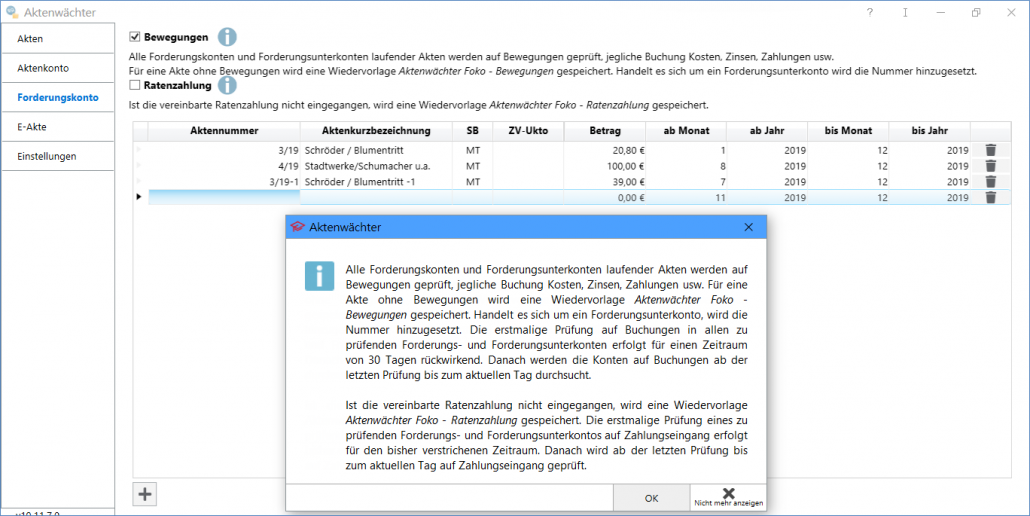
Task: Click the info icon beside Ratenzahlung
Action: [227, 86]
